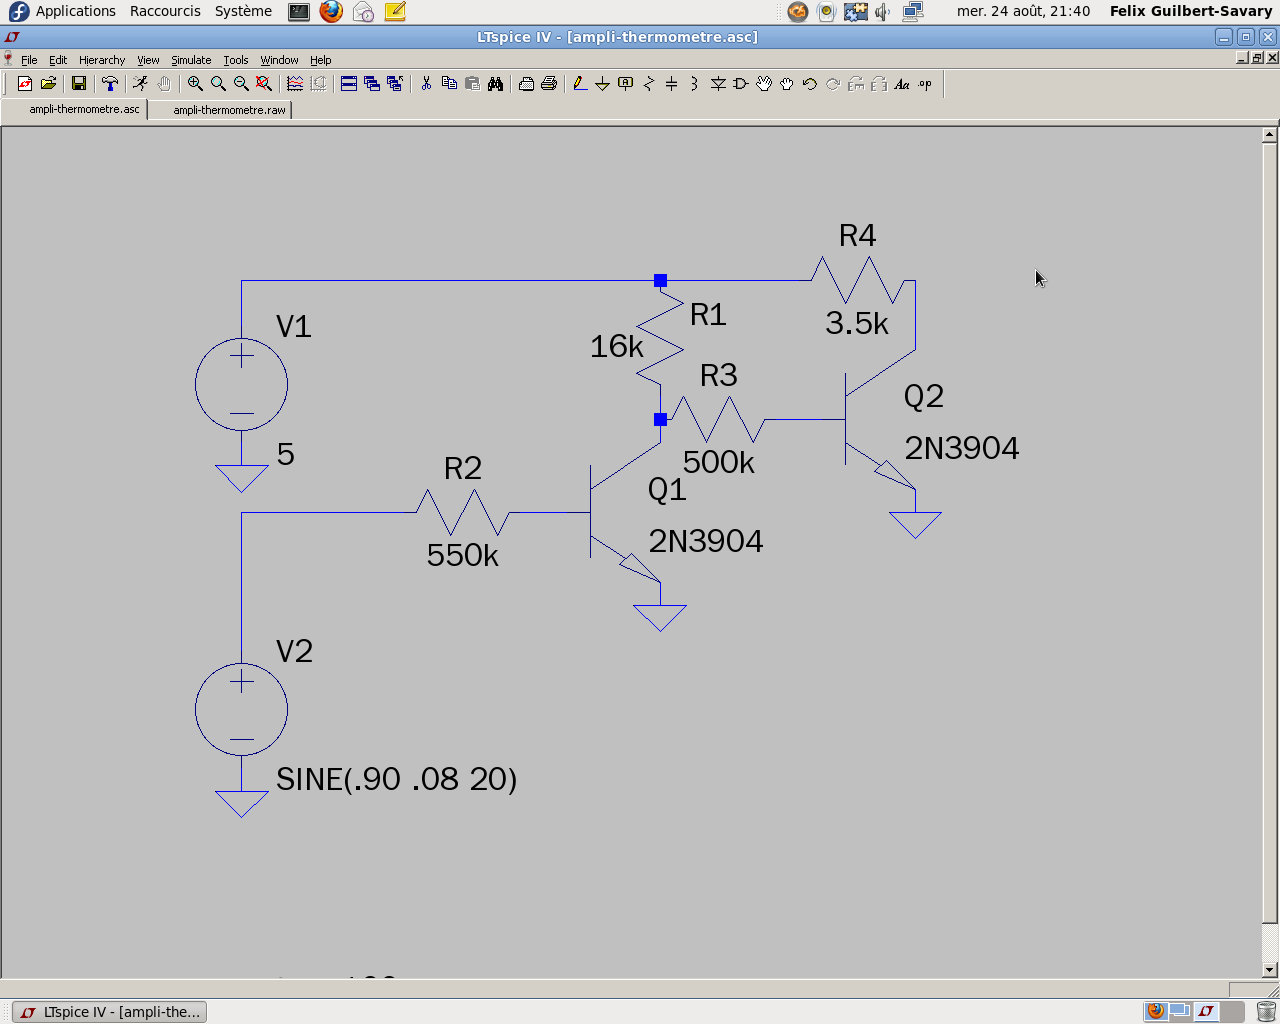Open the Trash icon in bottom panel

[1266, 1011]
